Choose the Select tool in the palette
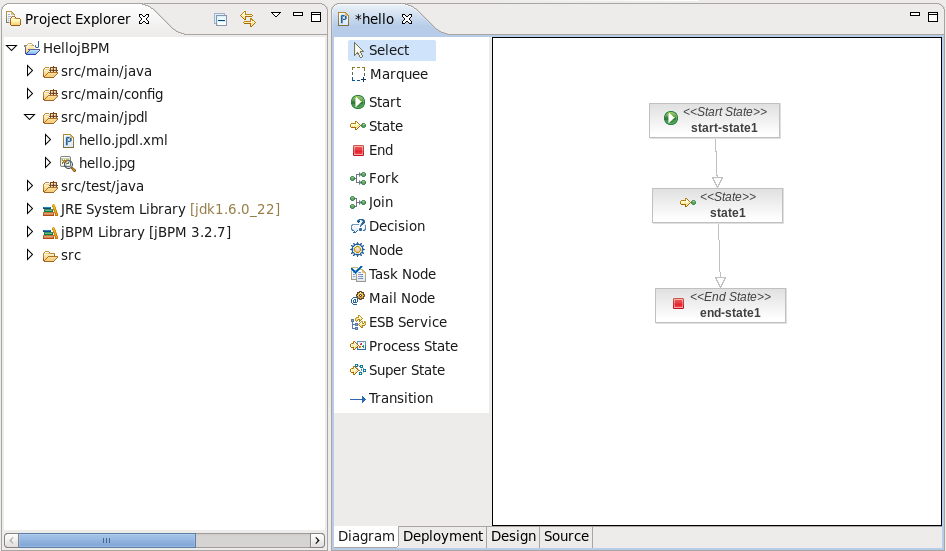 [x=392, y=50]
